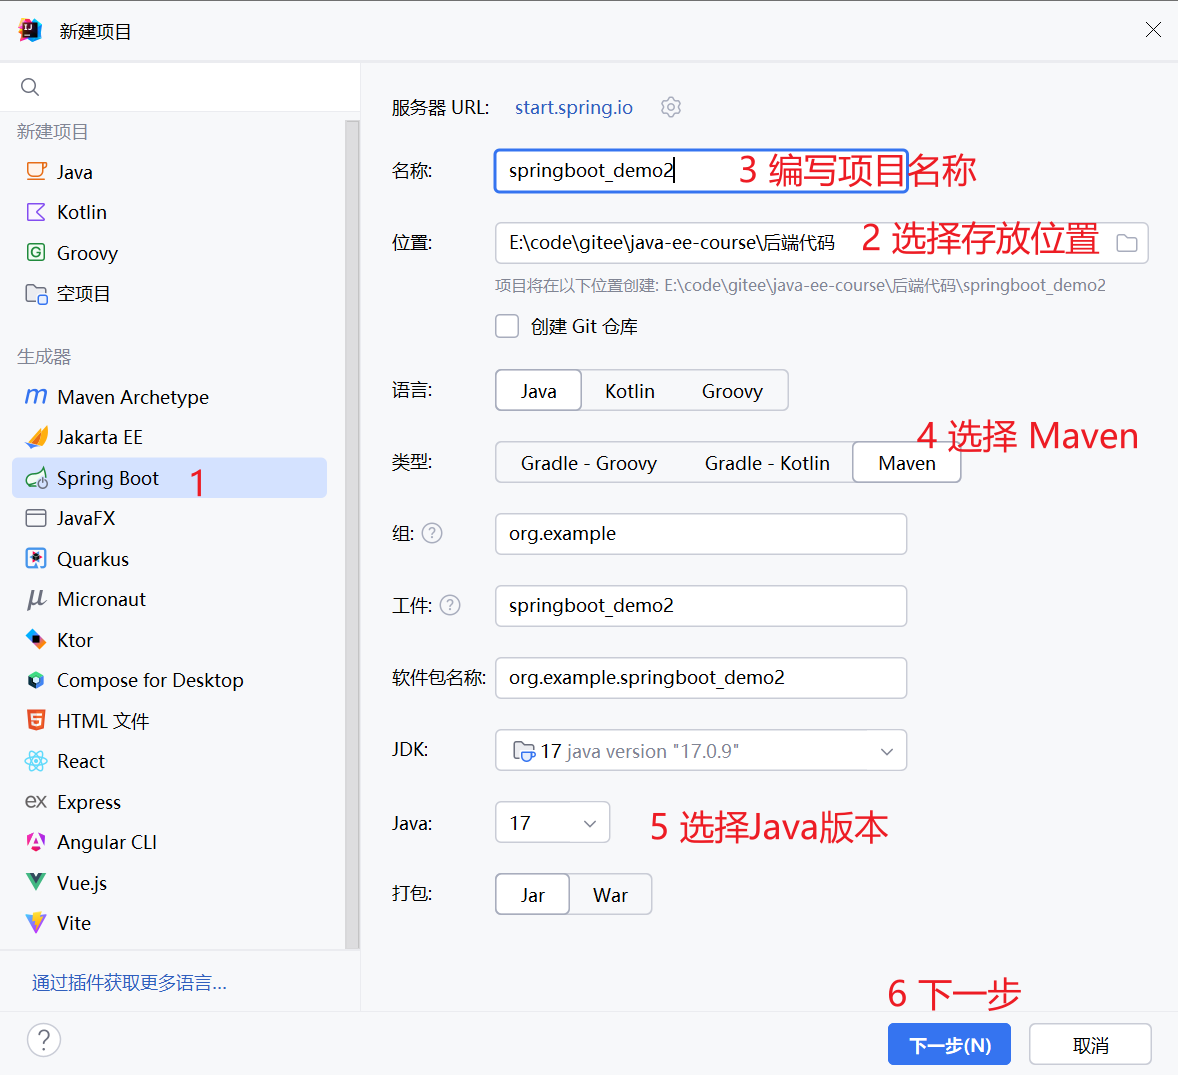Select Gradle - Kotlin as project type

767,462
